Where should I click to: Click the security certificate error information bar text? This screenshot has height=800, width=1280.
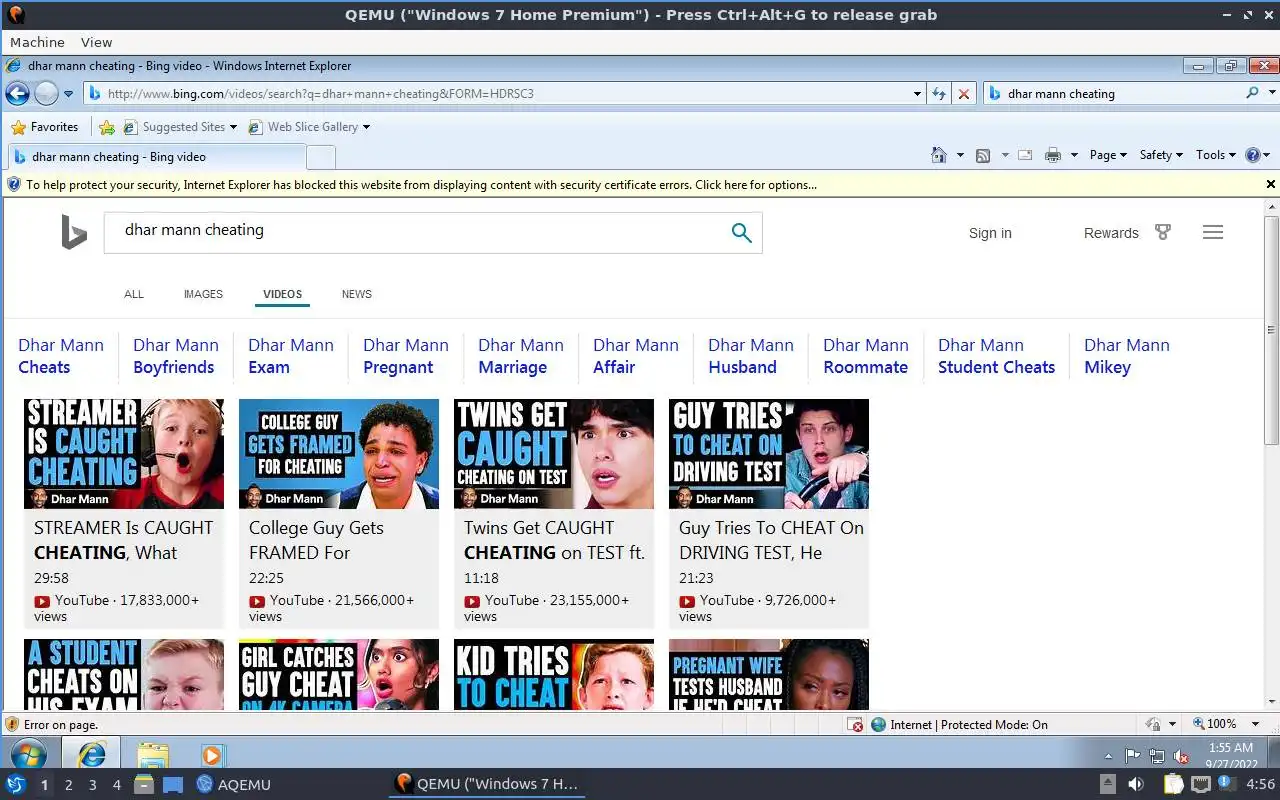click(x=421, y=184)
